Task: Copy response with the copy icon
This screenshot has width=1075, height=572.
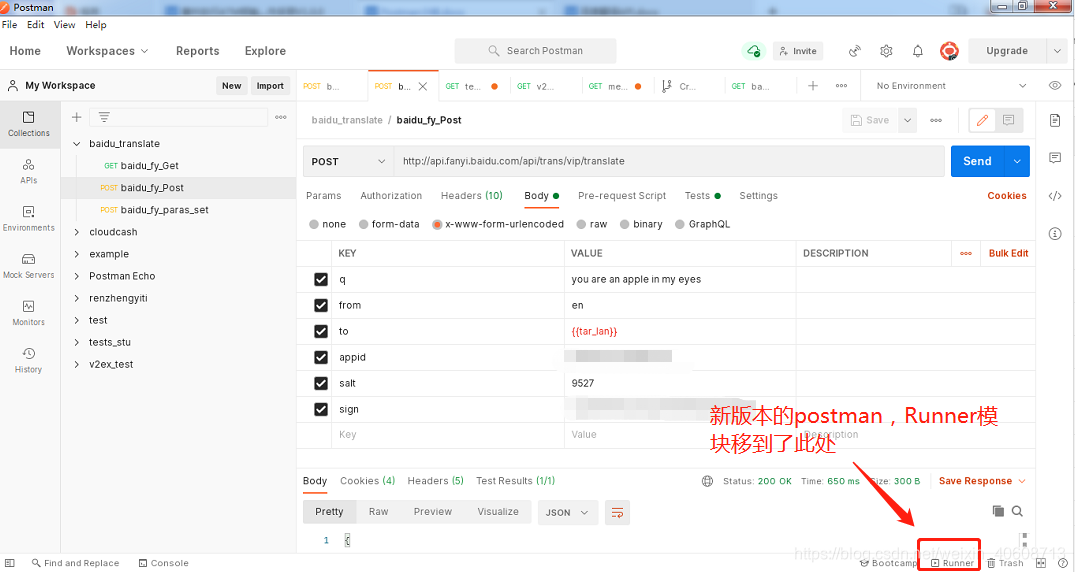Action: coord(998,511)
